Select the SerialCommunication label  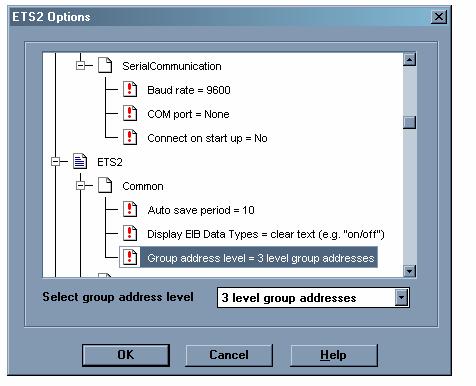click(172, 66)
